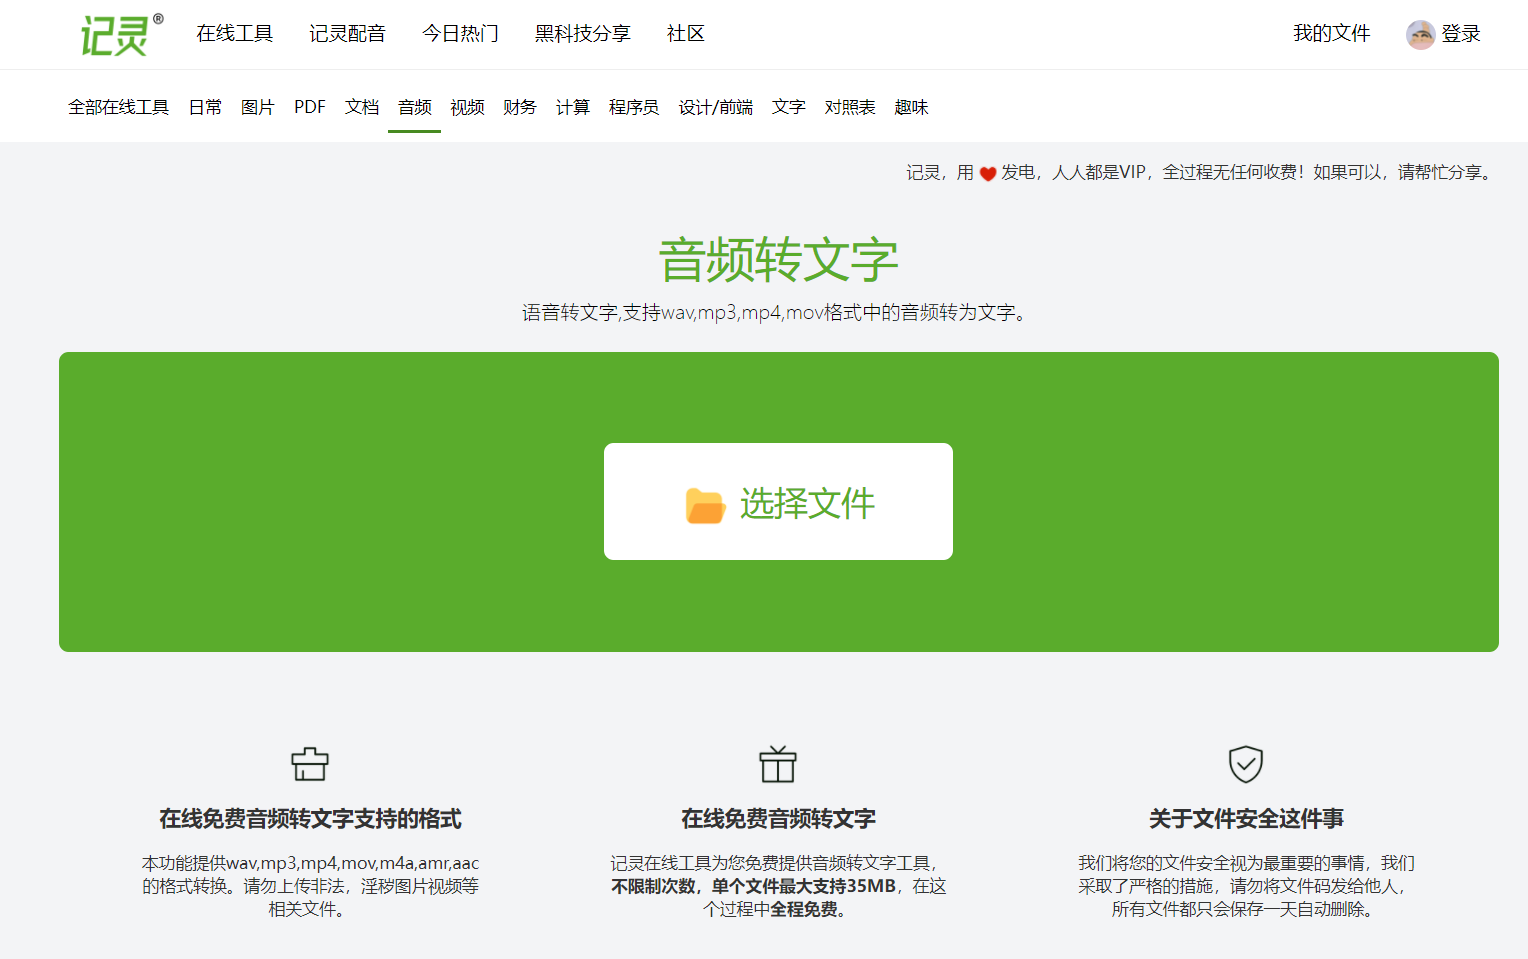Screen dimensions: 1528x959
Task: Open 我的文件
Action: coord(1331,34)
